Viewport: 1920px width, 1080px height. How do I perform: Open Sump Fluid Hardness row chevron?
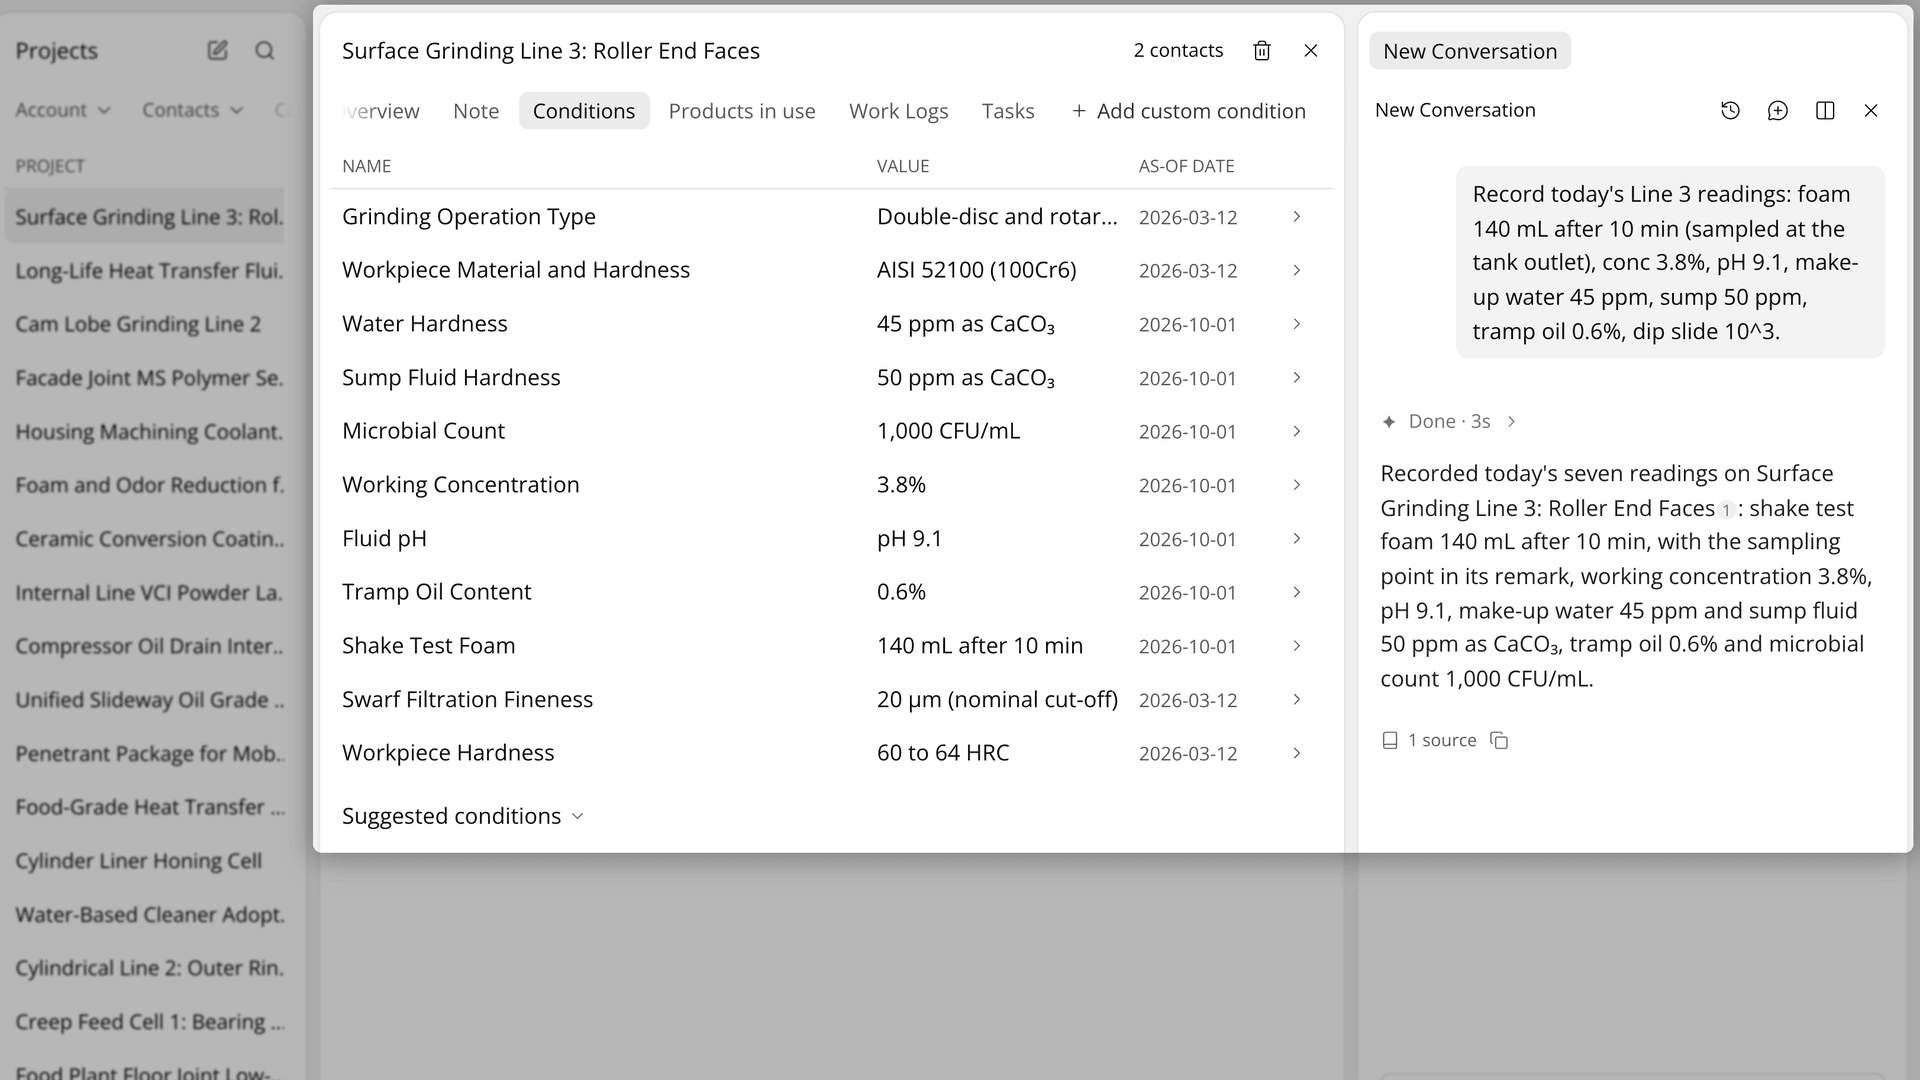tap(1297, 378)
